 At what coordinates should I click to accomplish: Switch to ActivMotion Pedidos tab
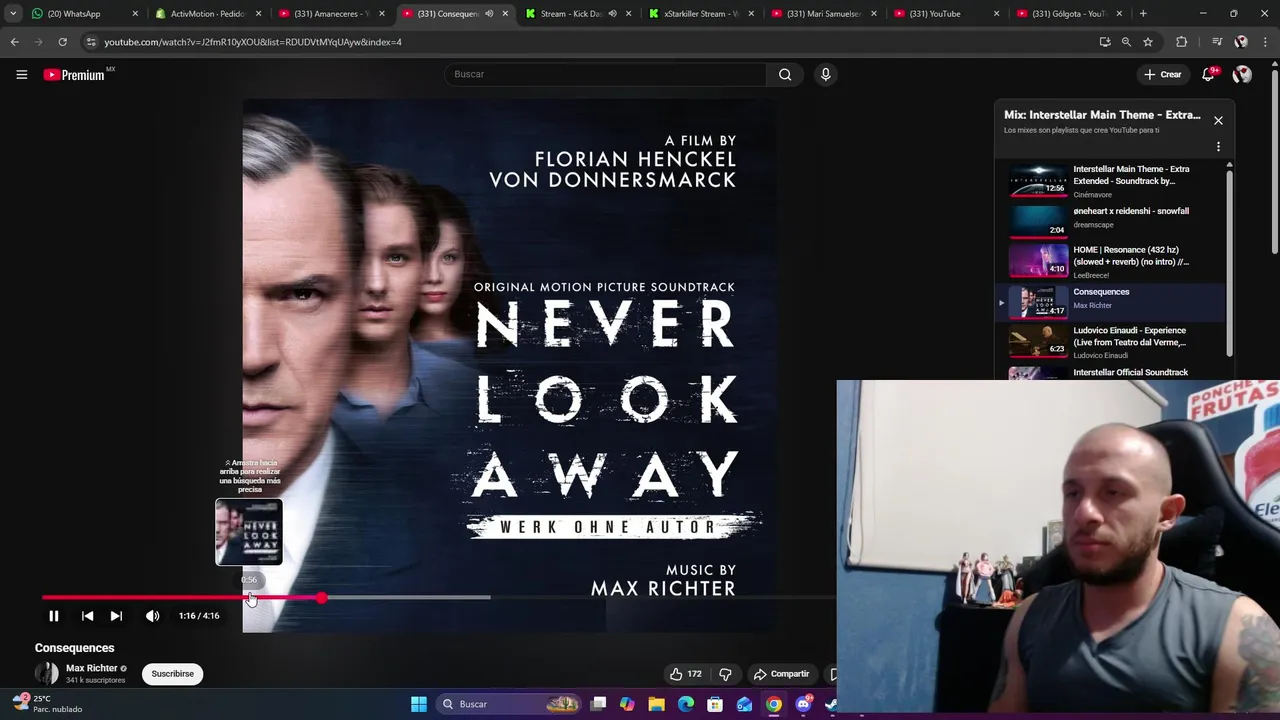(x=208, y=14)
